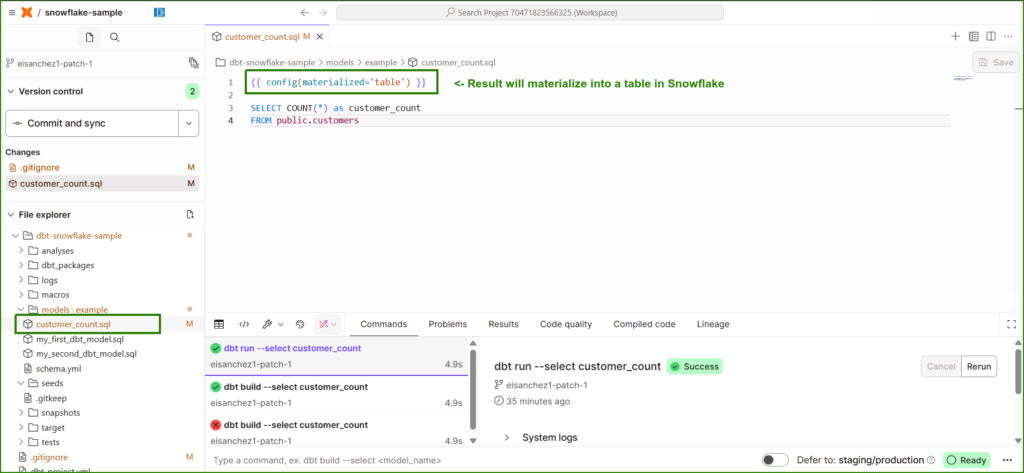Screen dimensions: 1024x473
Task: Click the green success icon of dbt run
Action: pyautogui.click(x=216, y=348)
